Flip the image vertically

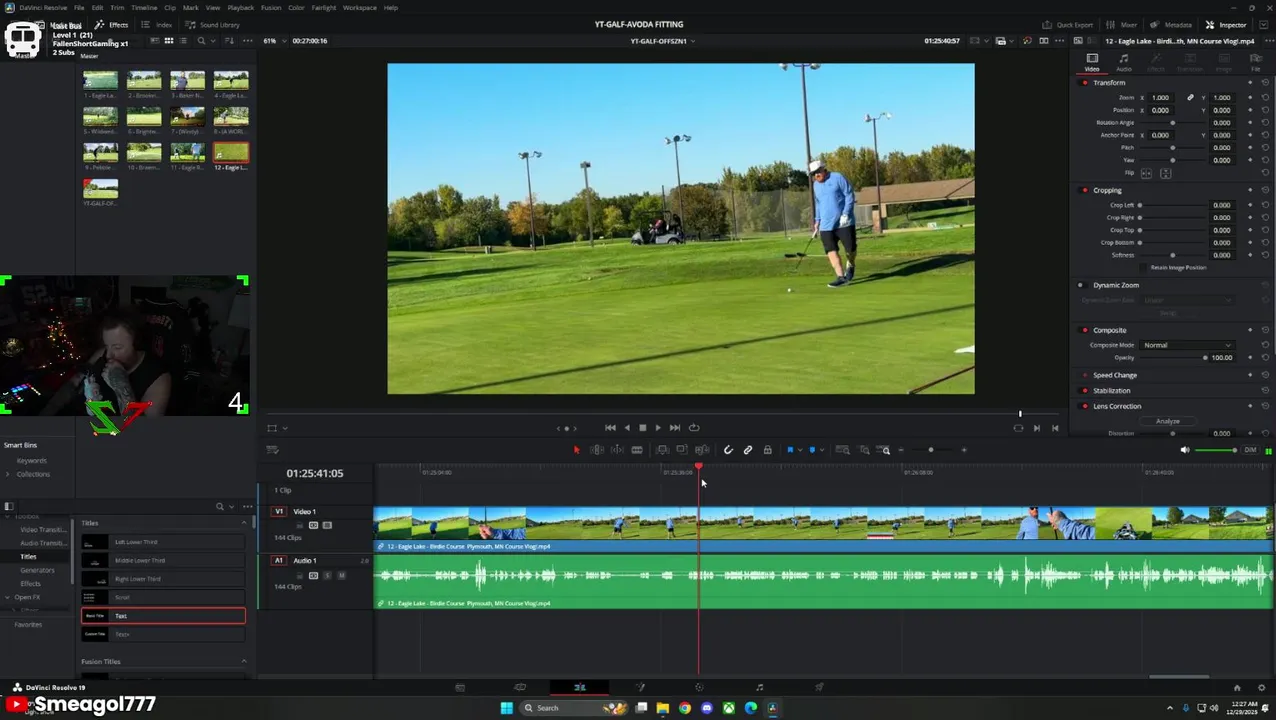tap(1165, 174)
